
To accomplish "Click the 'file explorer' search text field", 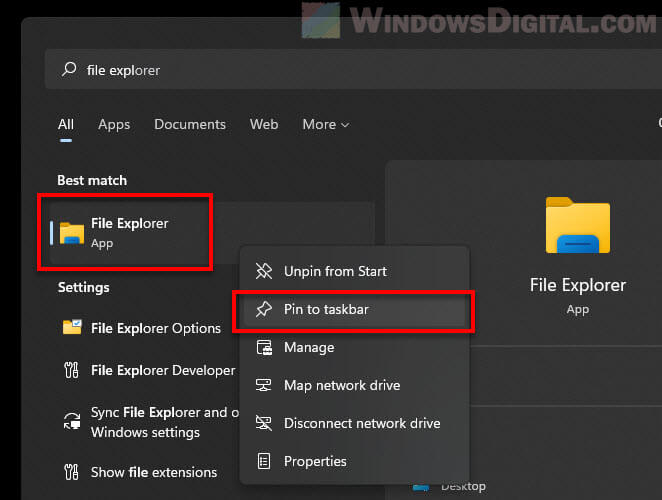I will [x=353, y=70].
